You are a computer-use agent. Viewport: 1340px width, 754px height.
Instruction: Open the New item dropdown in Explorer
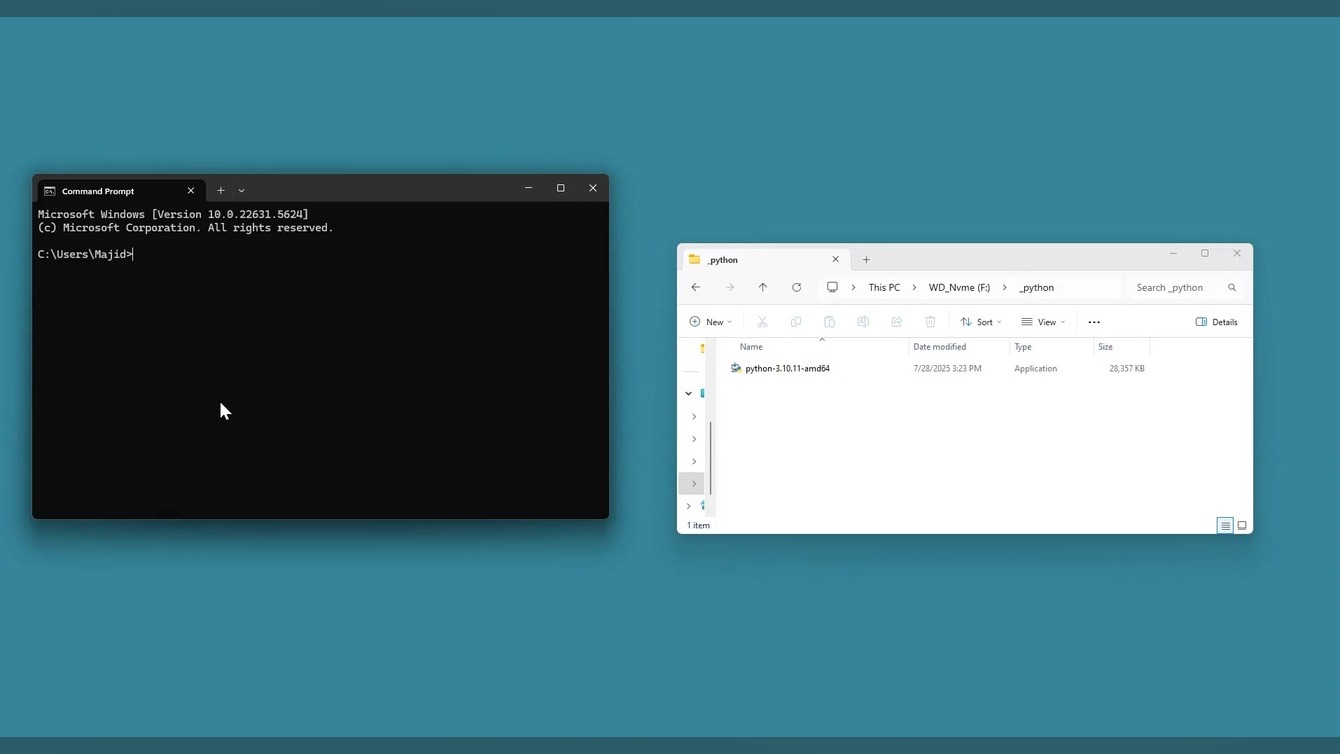point(711,322)
